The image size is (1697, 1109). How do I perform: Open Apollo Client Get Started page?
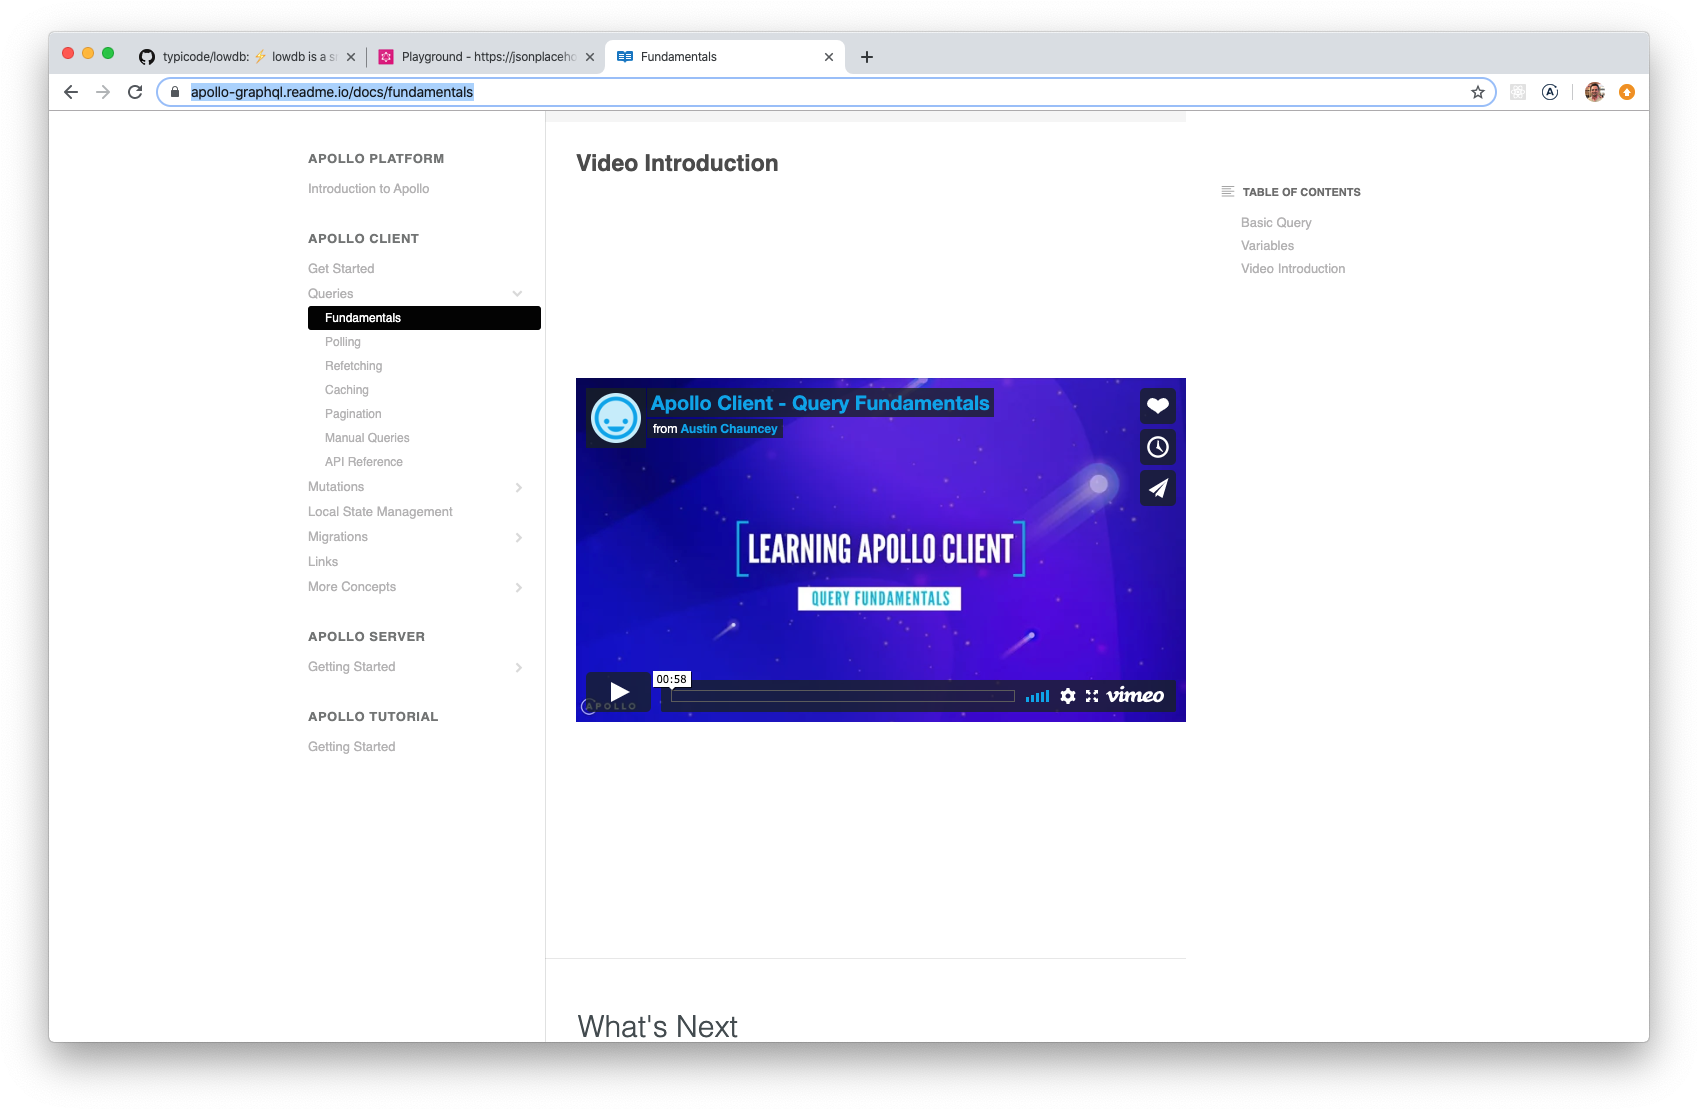pyautogui.click(x=341, y=269)
